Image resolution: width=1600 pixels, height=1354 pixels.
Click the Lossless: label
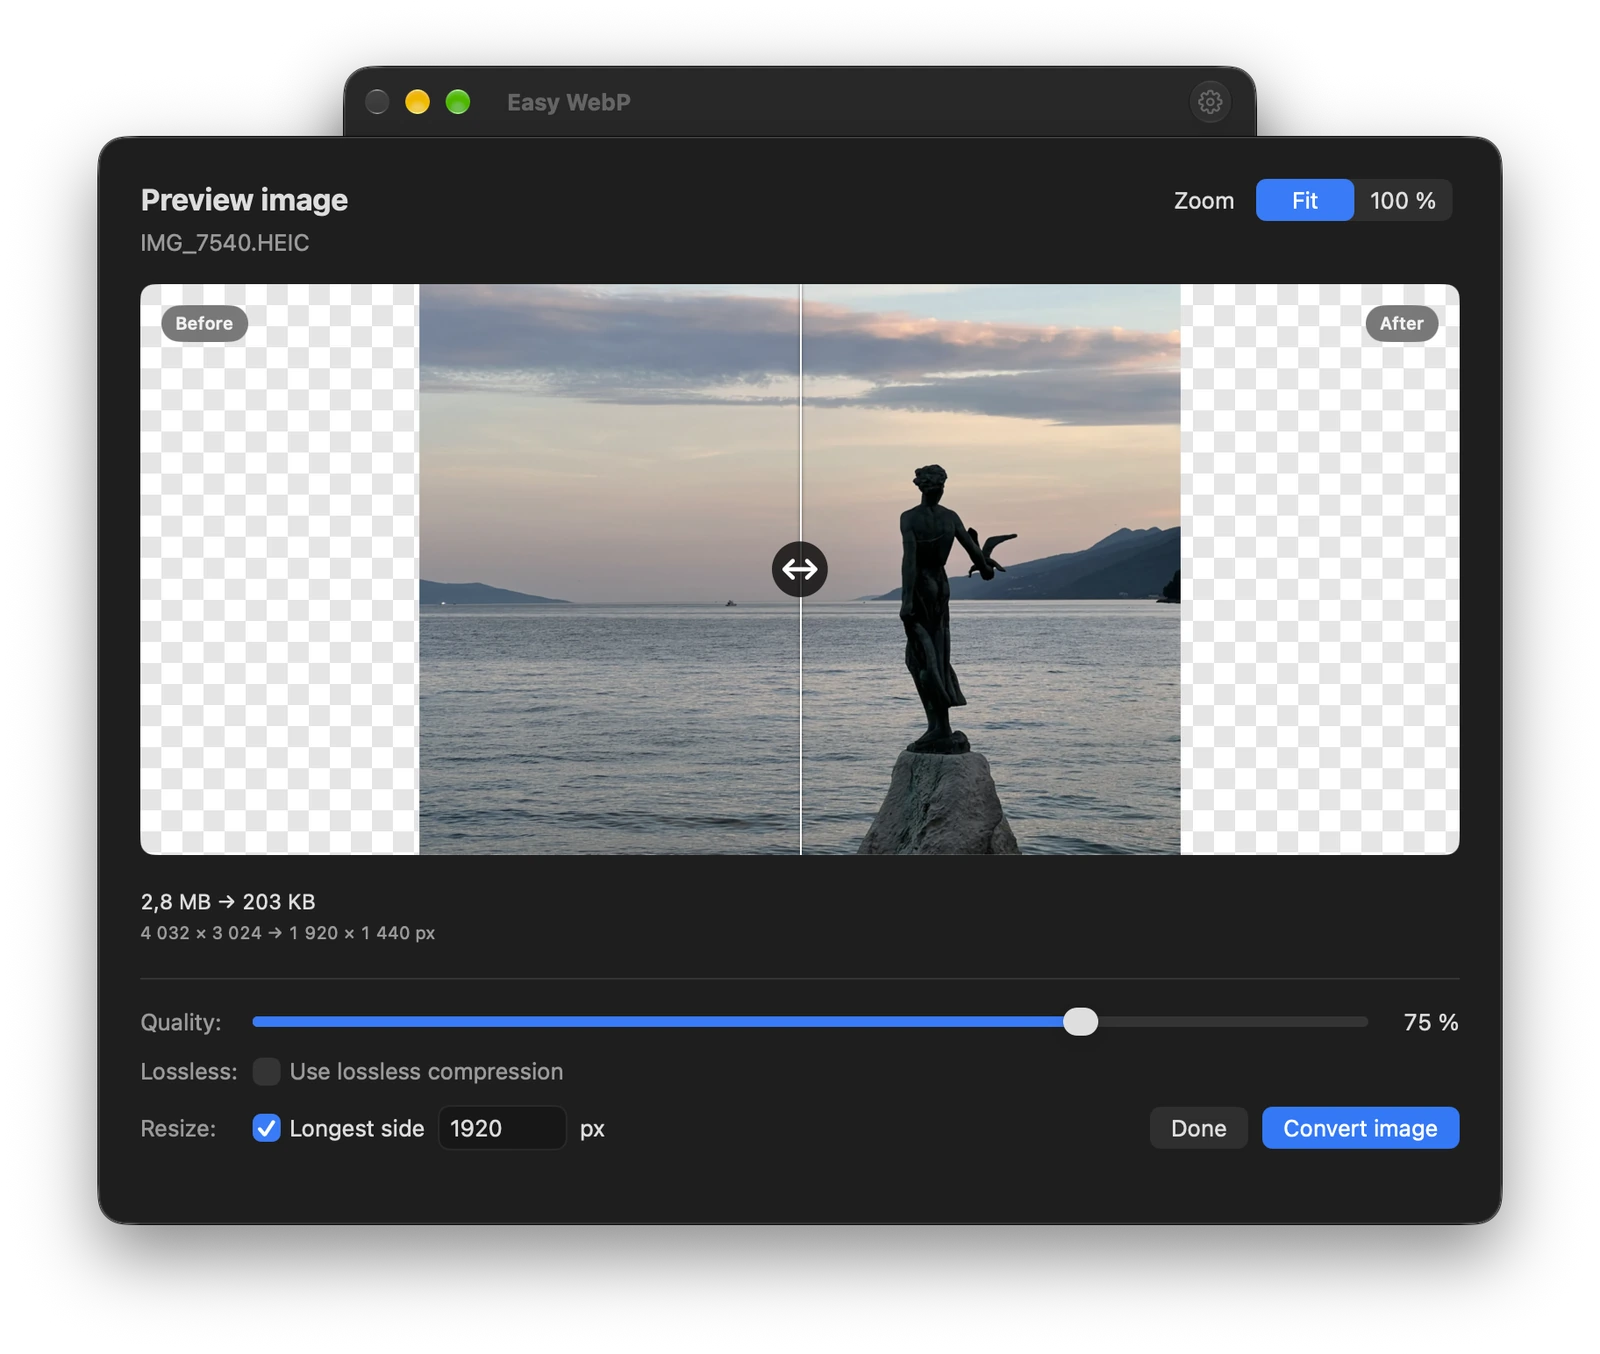[189, 1071]
